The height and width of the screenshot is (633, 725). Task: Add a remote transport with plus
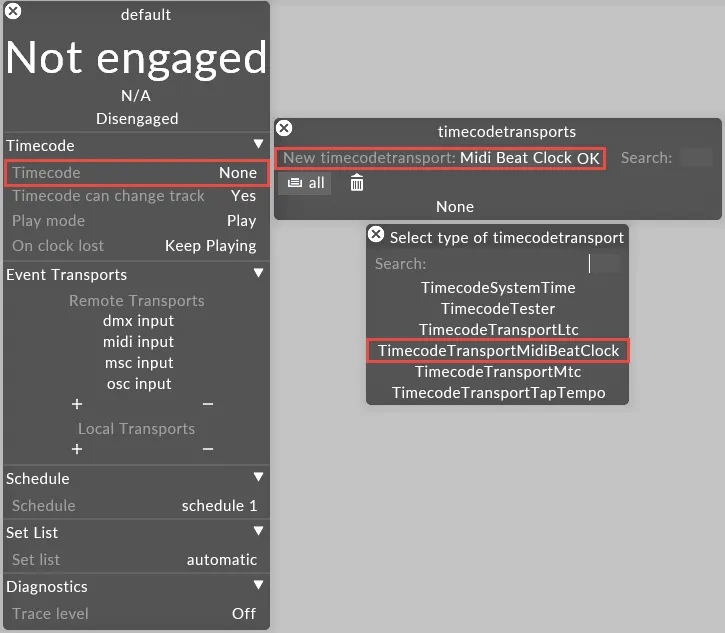point(77,404)
